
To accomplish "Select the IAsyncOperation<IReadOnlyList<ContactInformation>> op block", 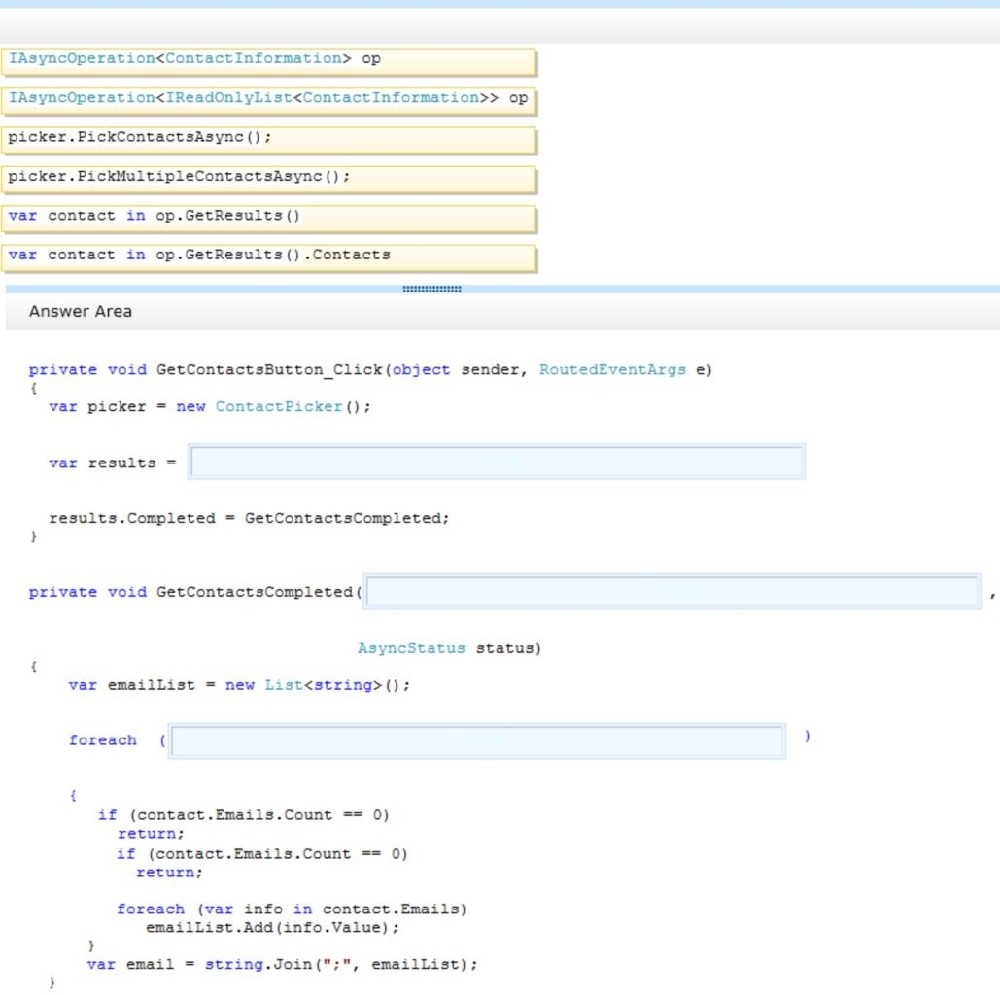I will point(268,101).
